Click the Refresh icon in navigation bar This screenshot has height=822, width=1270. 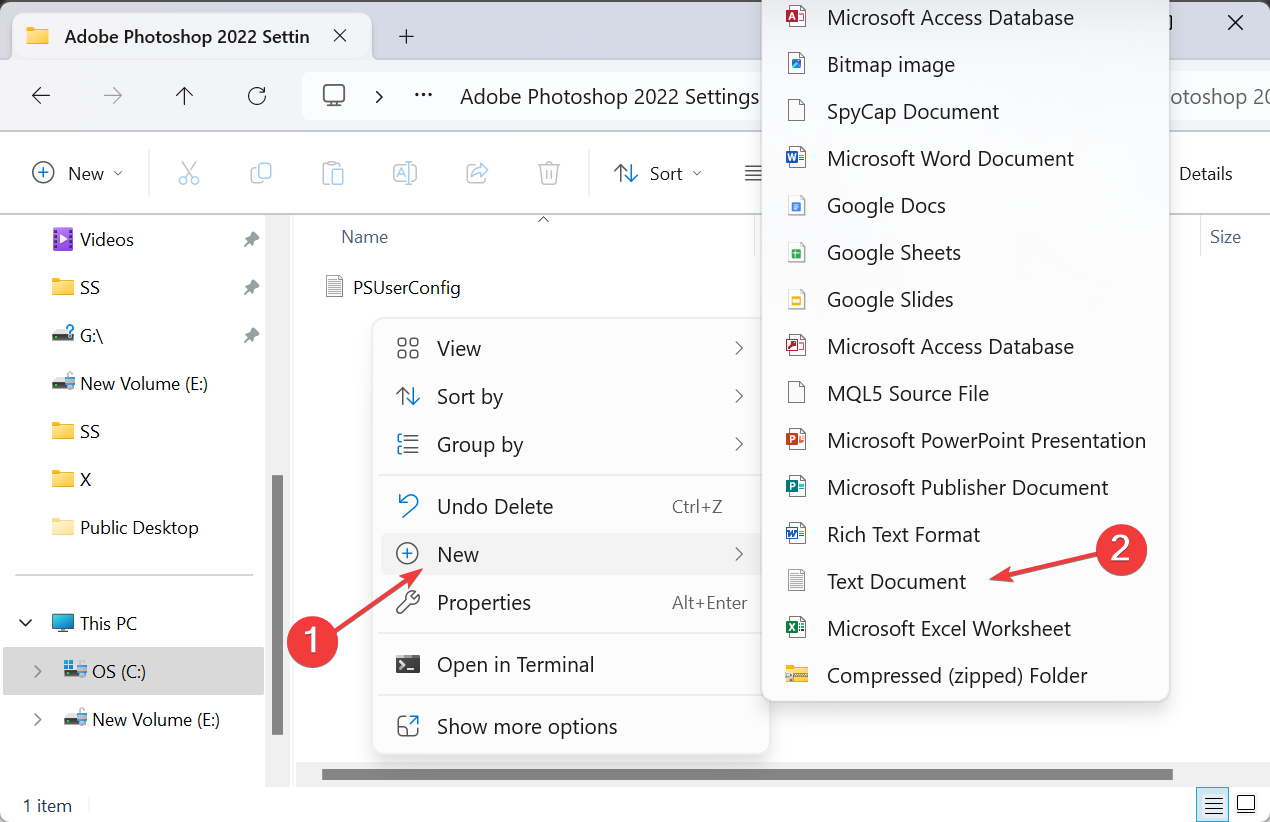coord(257,96)
